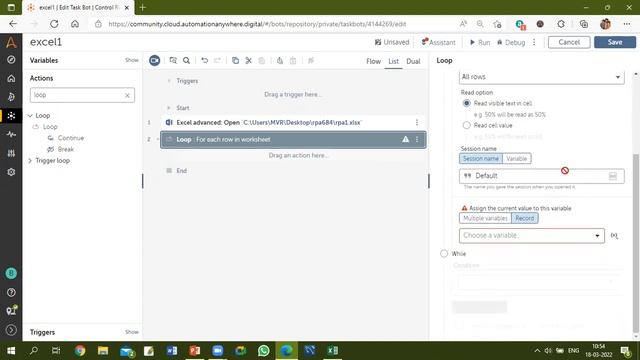Choose Session name toggle

[481, 158]
